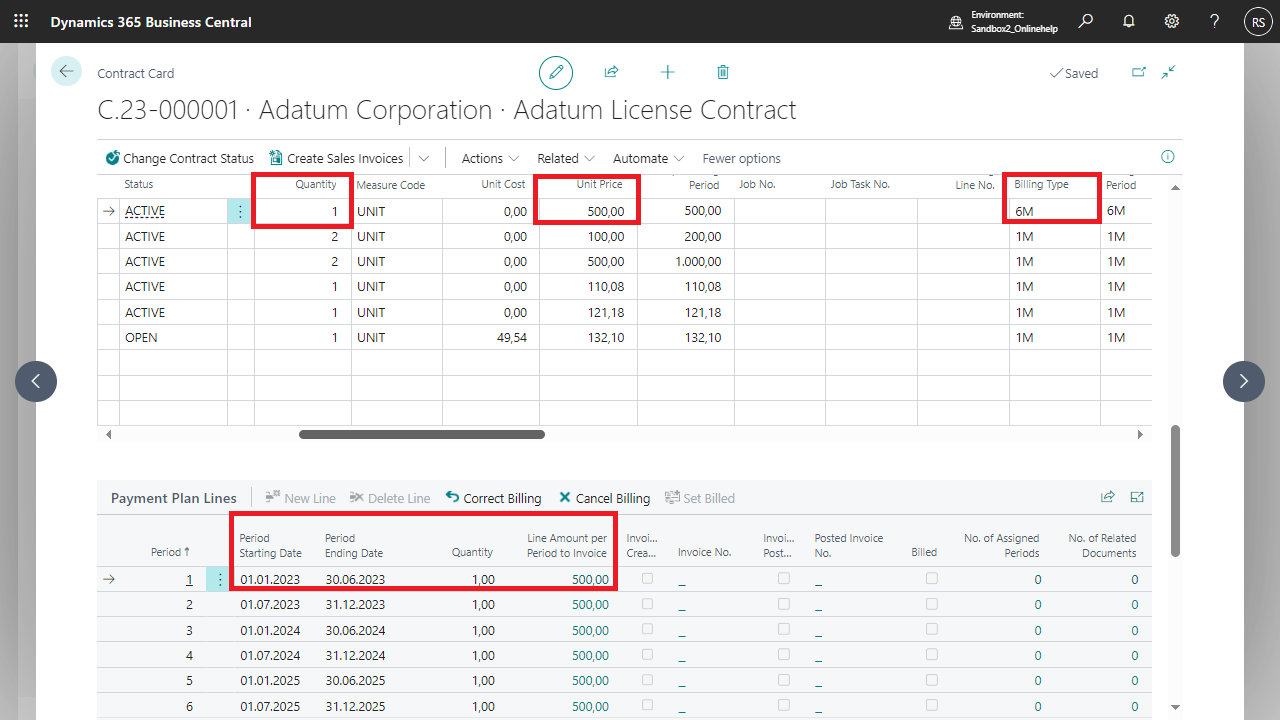Click the pencil edit icon

coord(556,73)
